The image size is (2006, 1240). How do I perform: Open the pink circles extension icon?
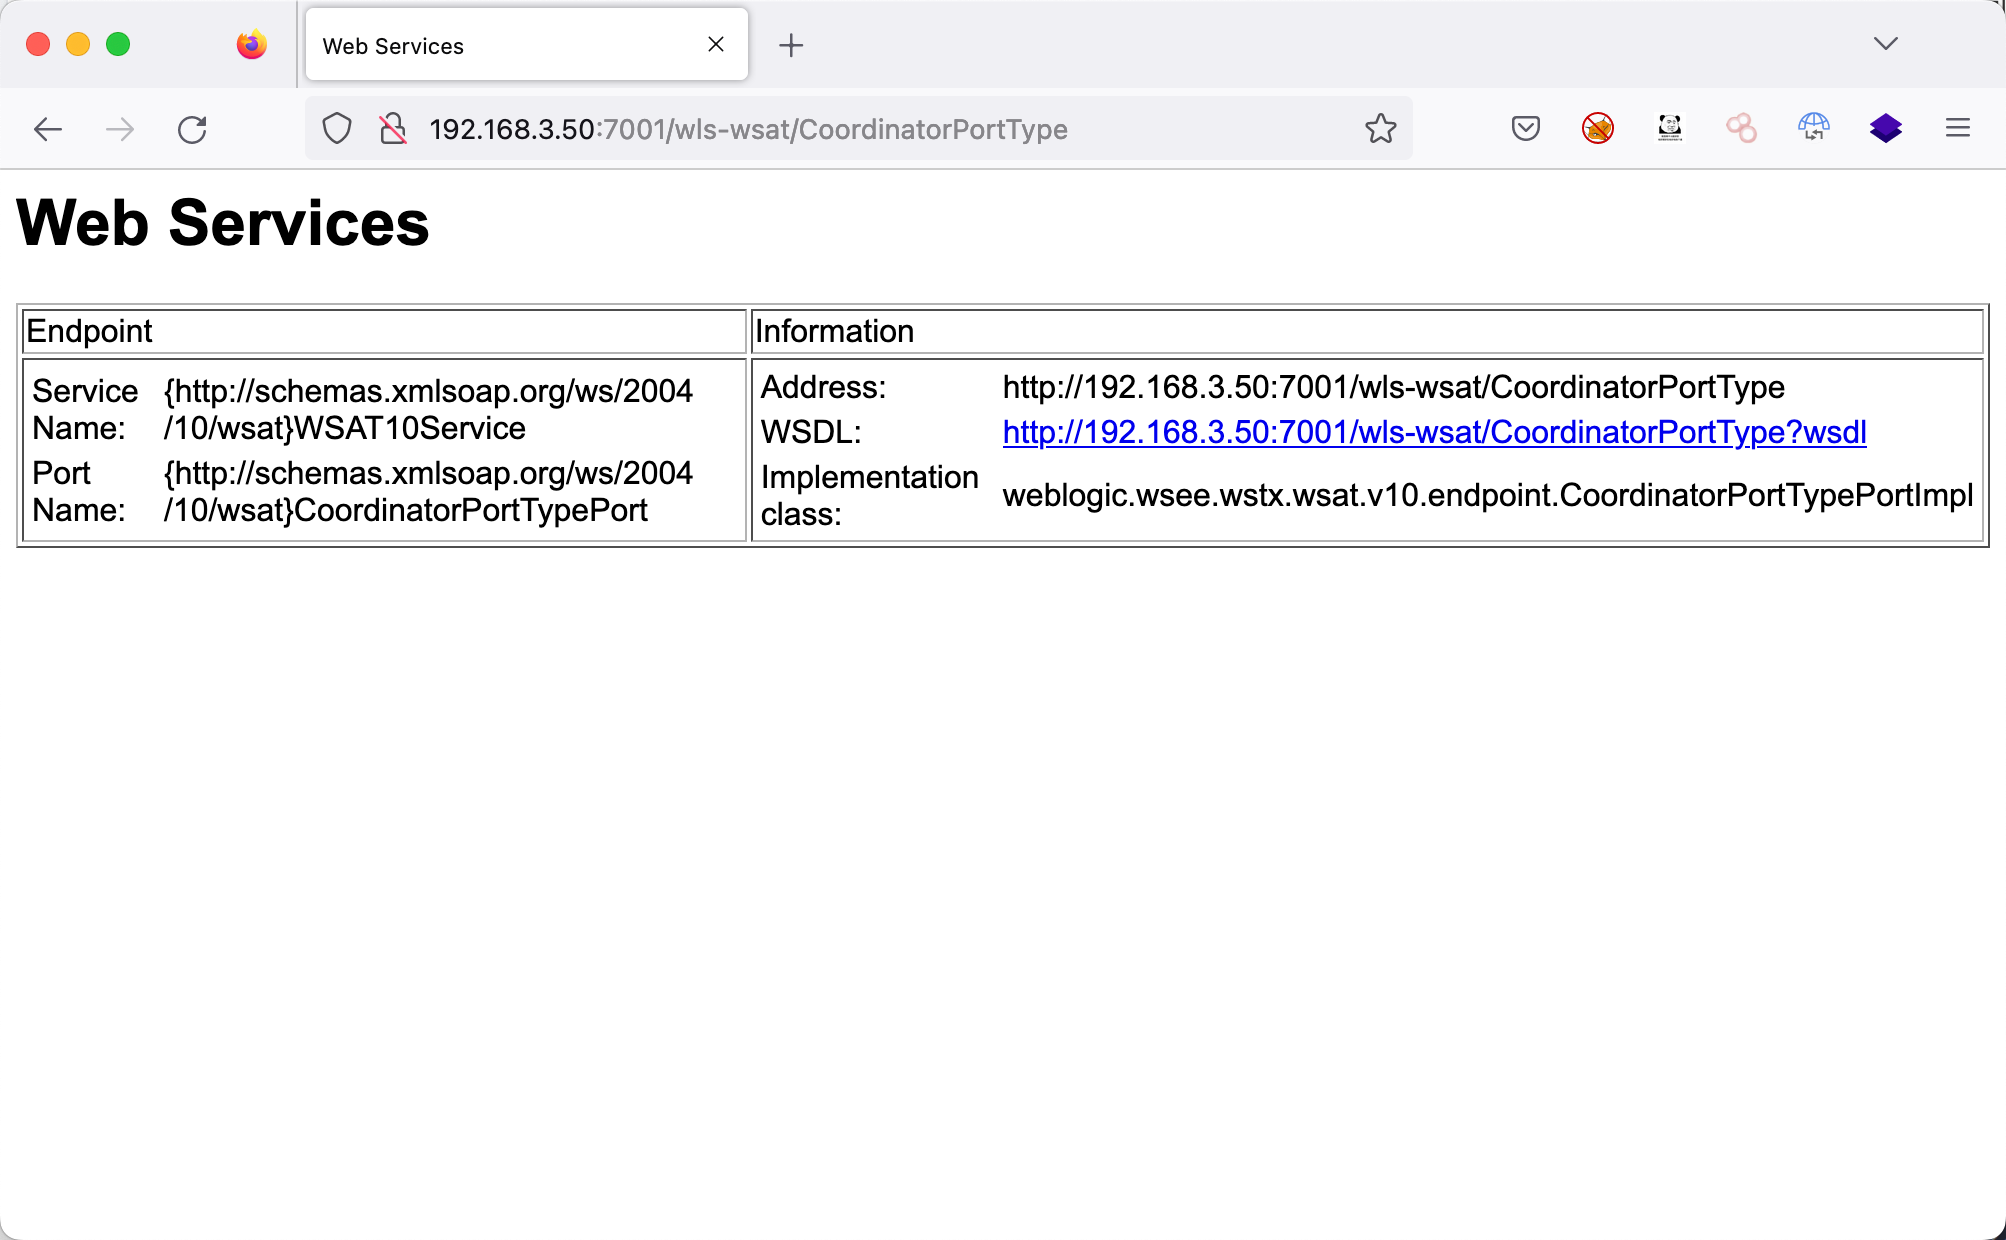(x=1741, y=128)
